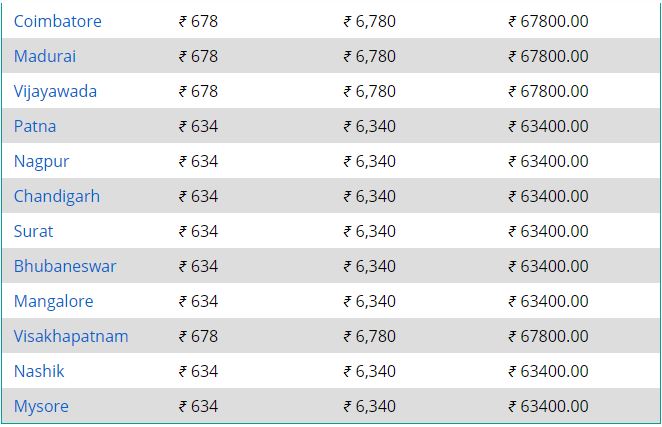Open the Mysore link

click(x=41, y=407)
